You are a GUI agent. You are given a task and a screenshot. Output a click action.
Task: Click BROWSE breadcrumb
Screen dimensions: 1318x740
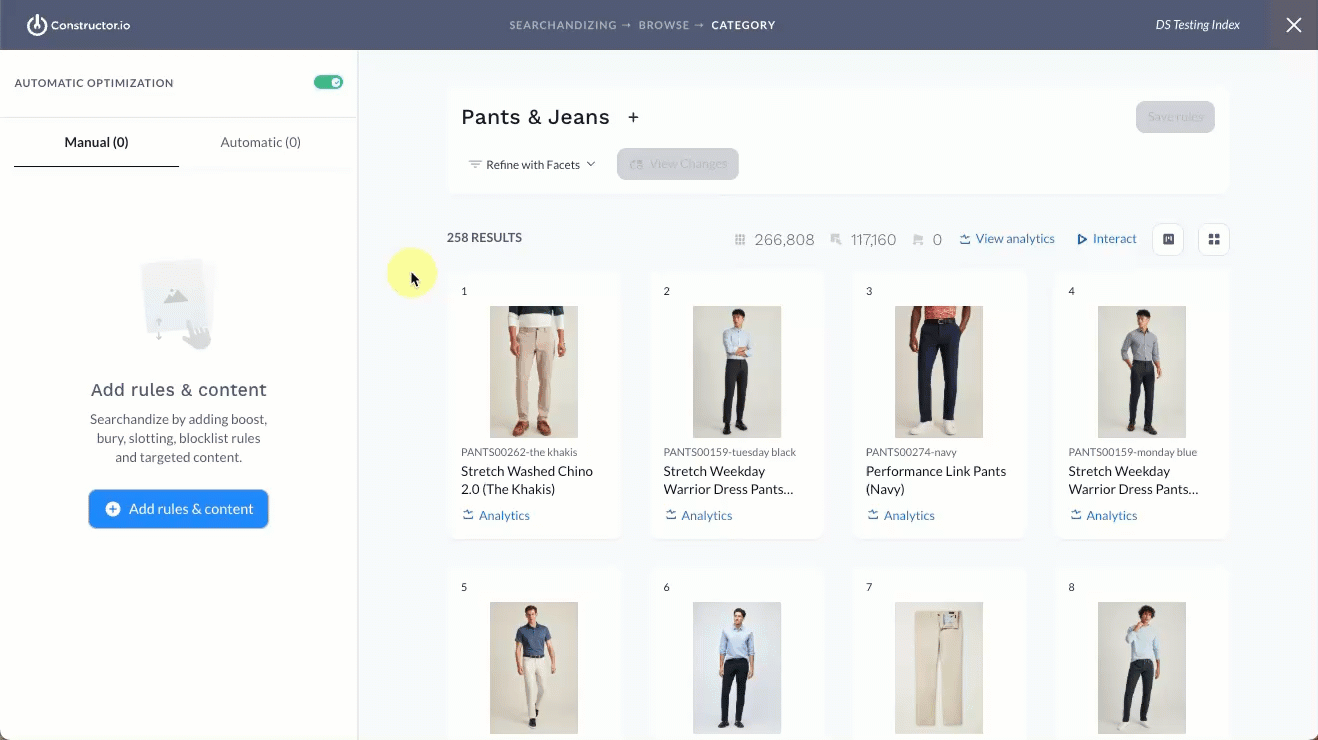tap(664, 25)
